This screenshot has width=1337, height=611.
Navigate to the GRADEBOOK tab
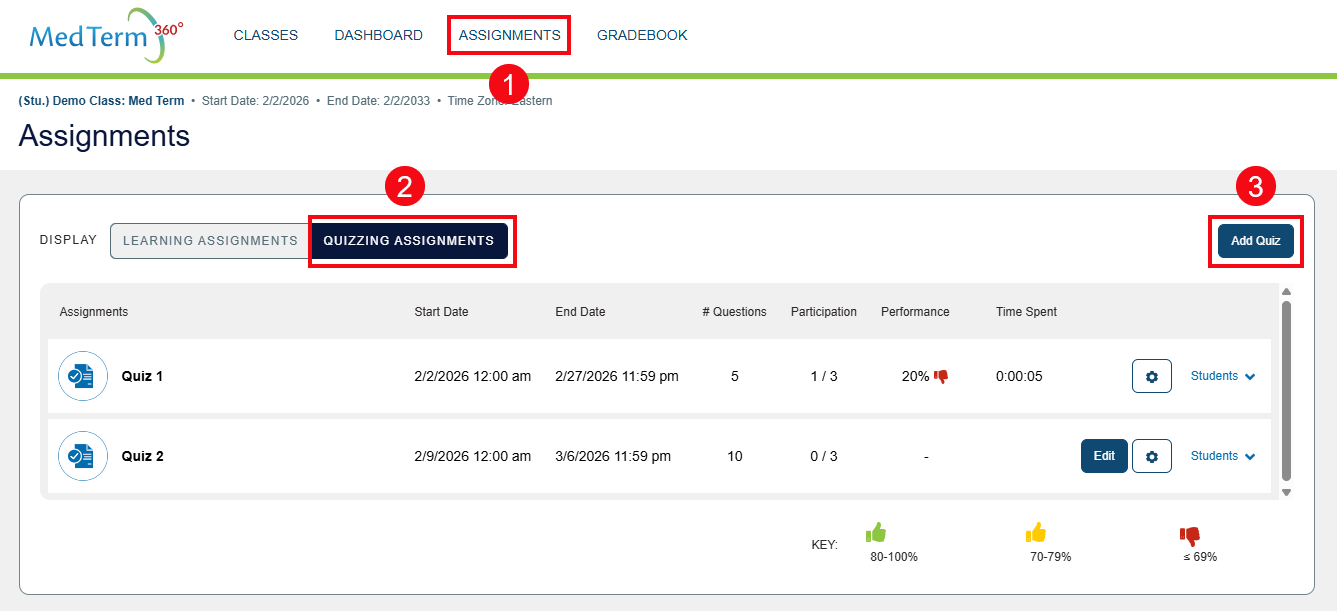pos(641,34)
